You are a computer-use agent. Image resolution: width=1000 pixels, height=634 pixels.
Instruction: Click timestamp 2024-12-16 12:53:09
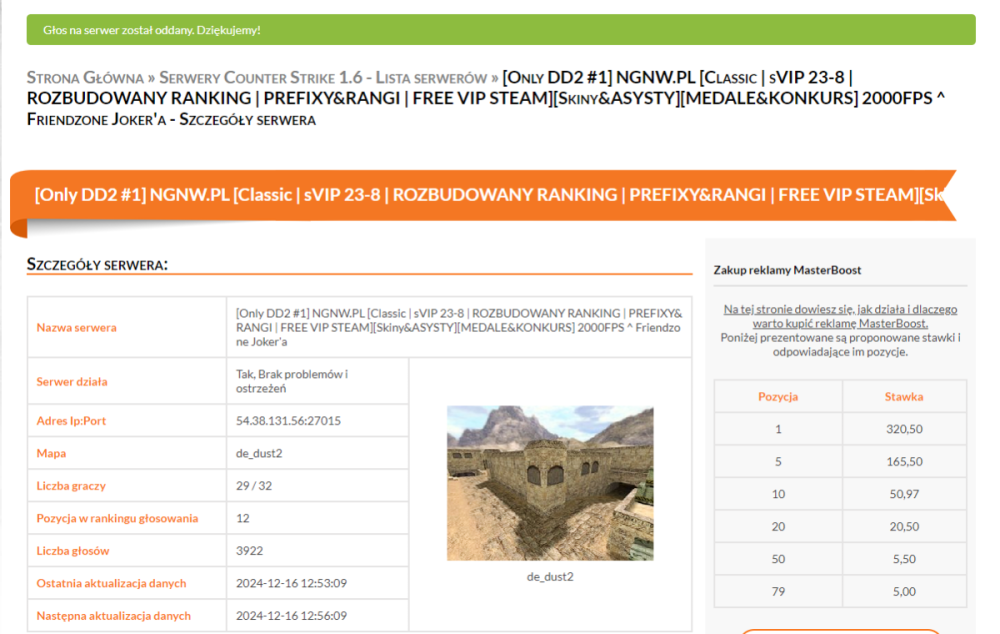point(291,584)
